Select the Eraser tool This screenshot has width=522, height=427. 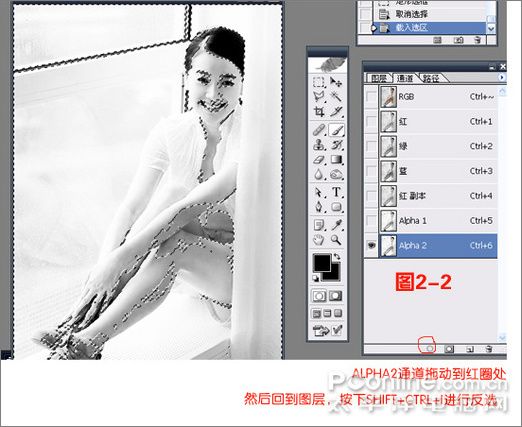click(319, 160)
